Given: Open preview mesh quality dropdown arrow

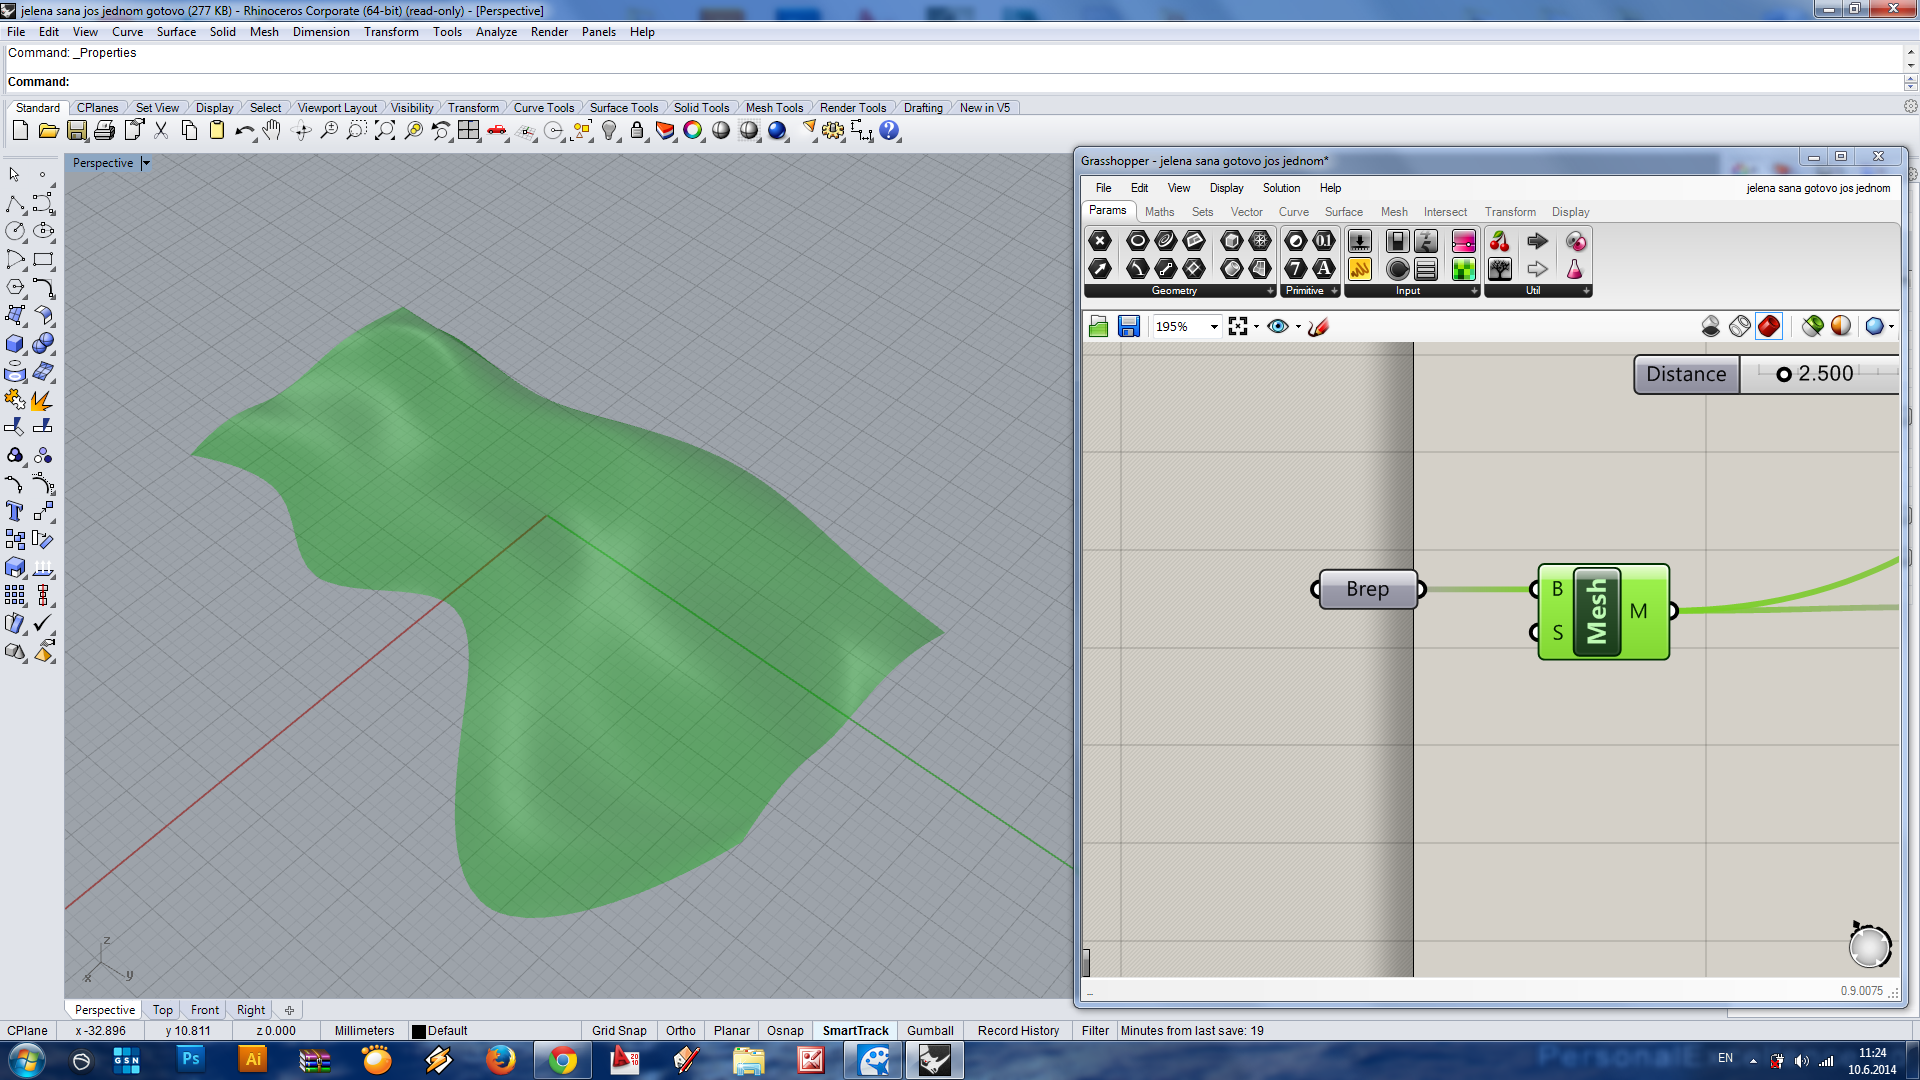Looking at the screenshot, I should point(1891,327).
